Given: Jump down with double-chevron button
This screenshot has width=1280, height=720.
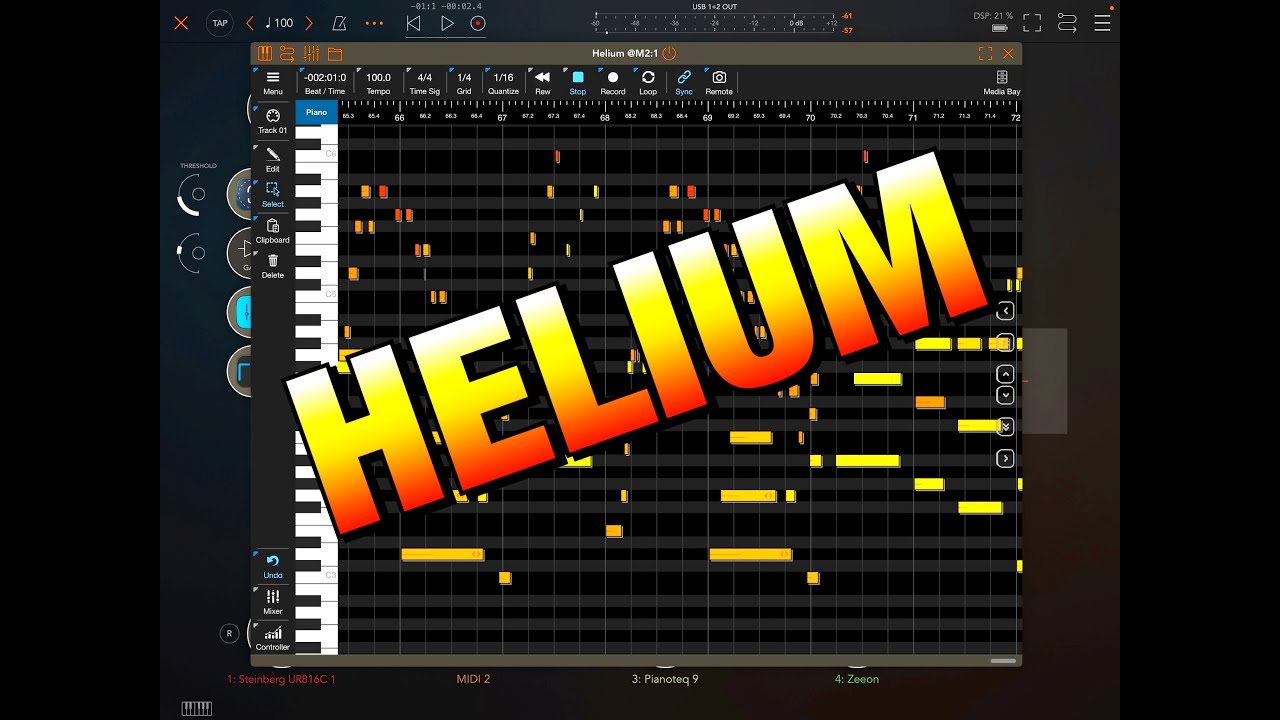Looking at the screenshot, I should 1006,427.
